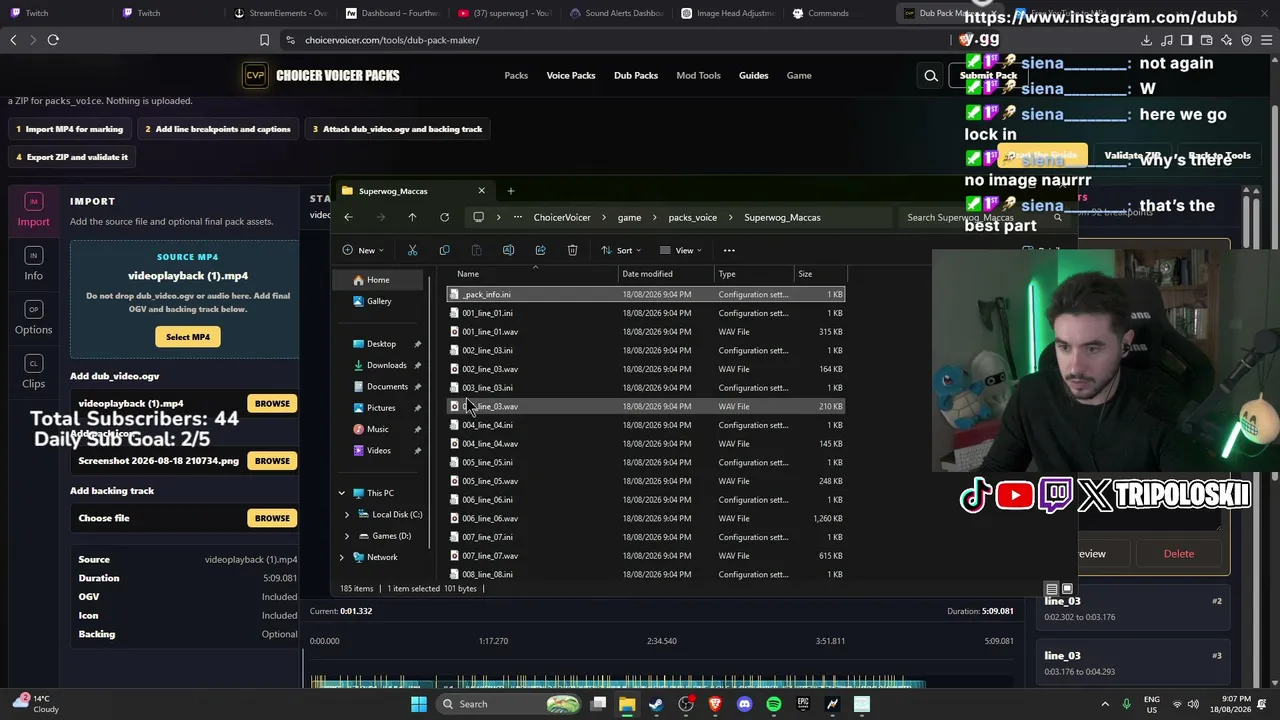This screenshot has height=720, width=1280.
Task: Click the Submit Pack button
Action: click(988, 76)
